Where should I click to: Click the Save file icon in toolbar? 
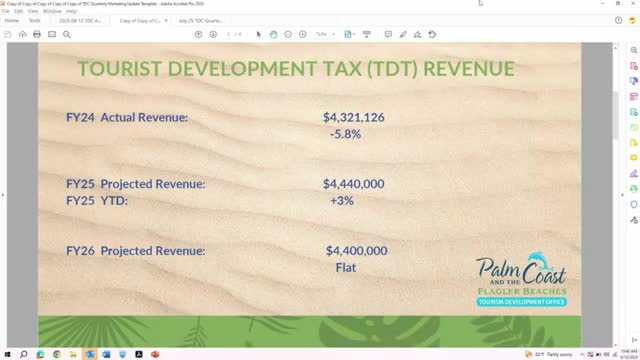8,35
